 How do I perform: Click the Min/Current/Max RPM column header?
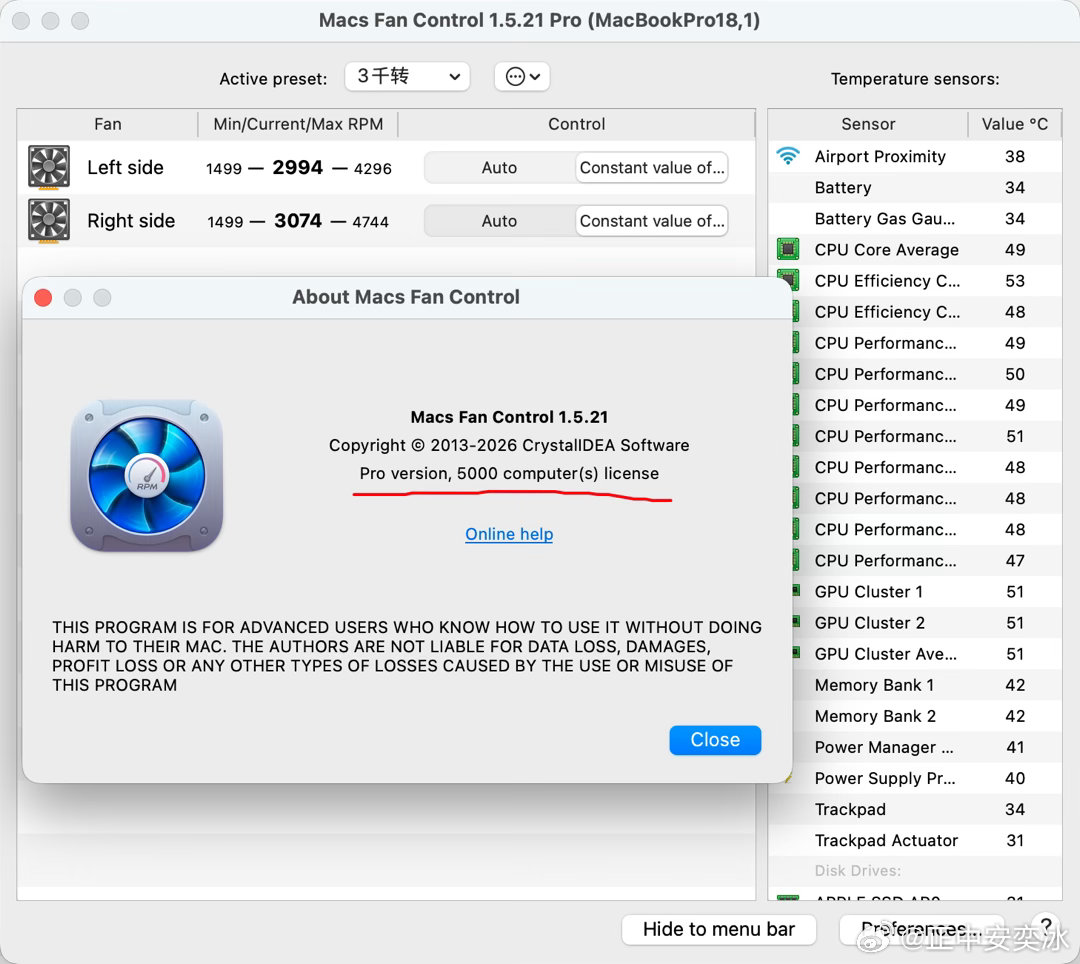(x=298, y=124)
